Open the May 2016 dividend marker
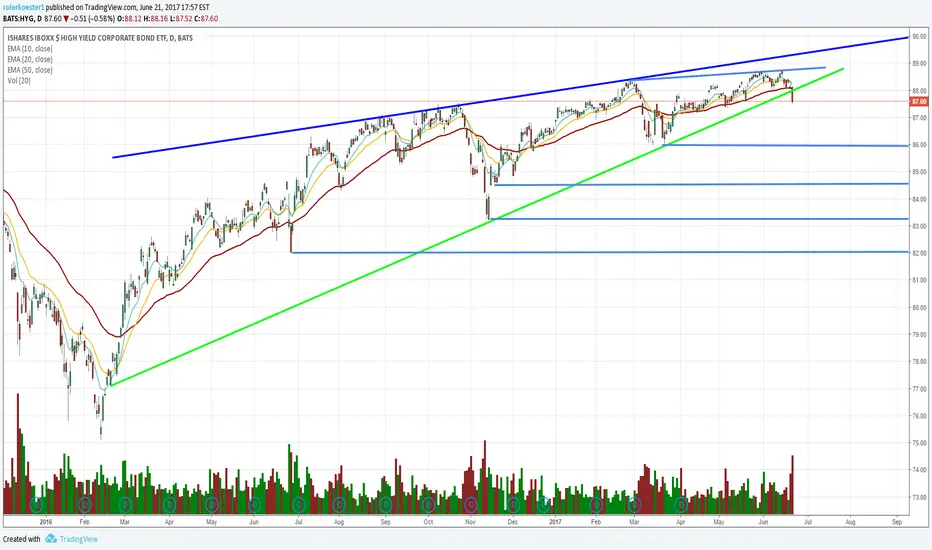 tap(212, 505)
